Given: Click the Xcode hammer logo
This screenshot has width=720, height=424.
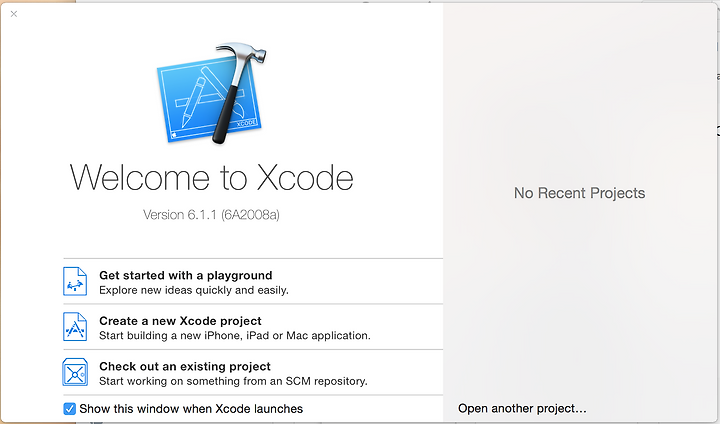Looking at the screenshot, I should (x=212, y=93).
